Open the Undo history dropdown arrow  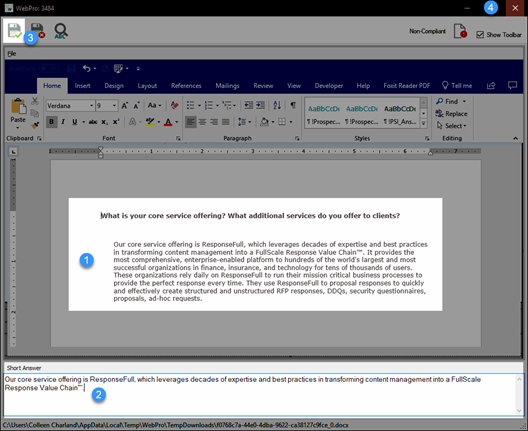point(95,69)
